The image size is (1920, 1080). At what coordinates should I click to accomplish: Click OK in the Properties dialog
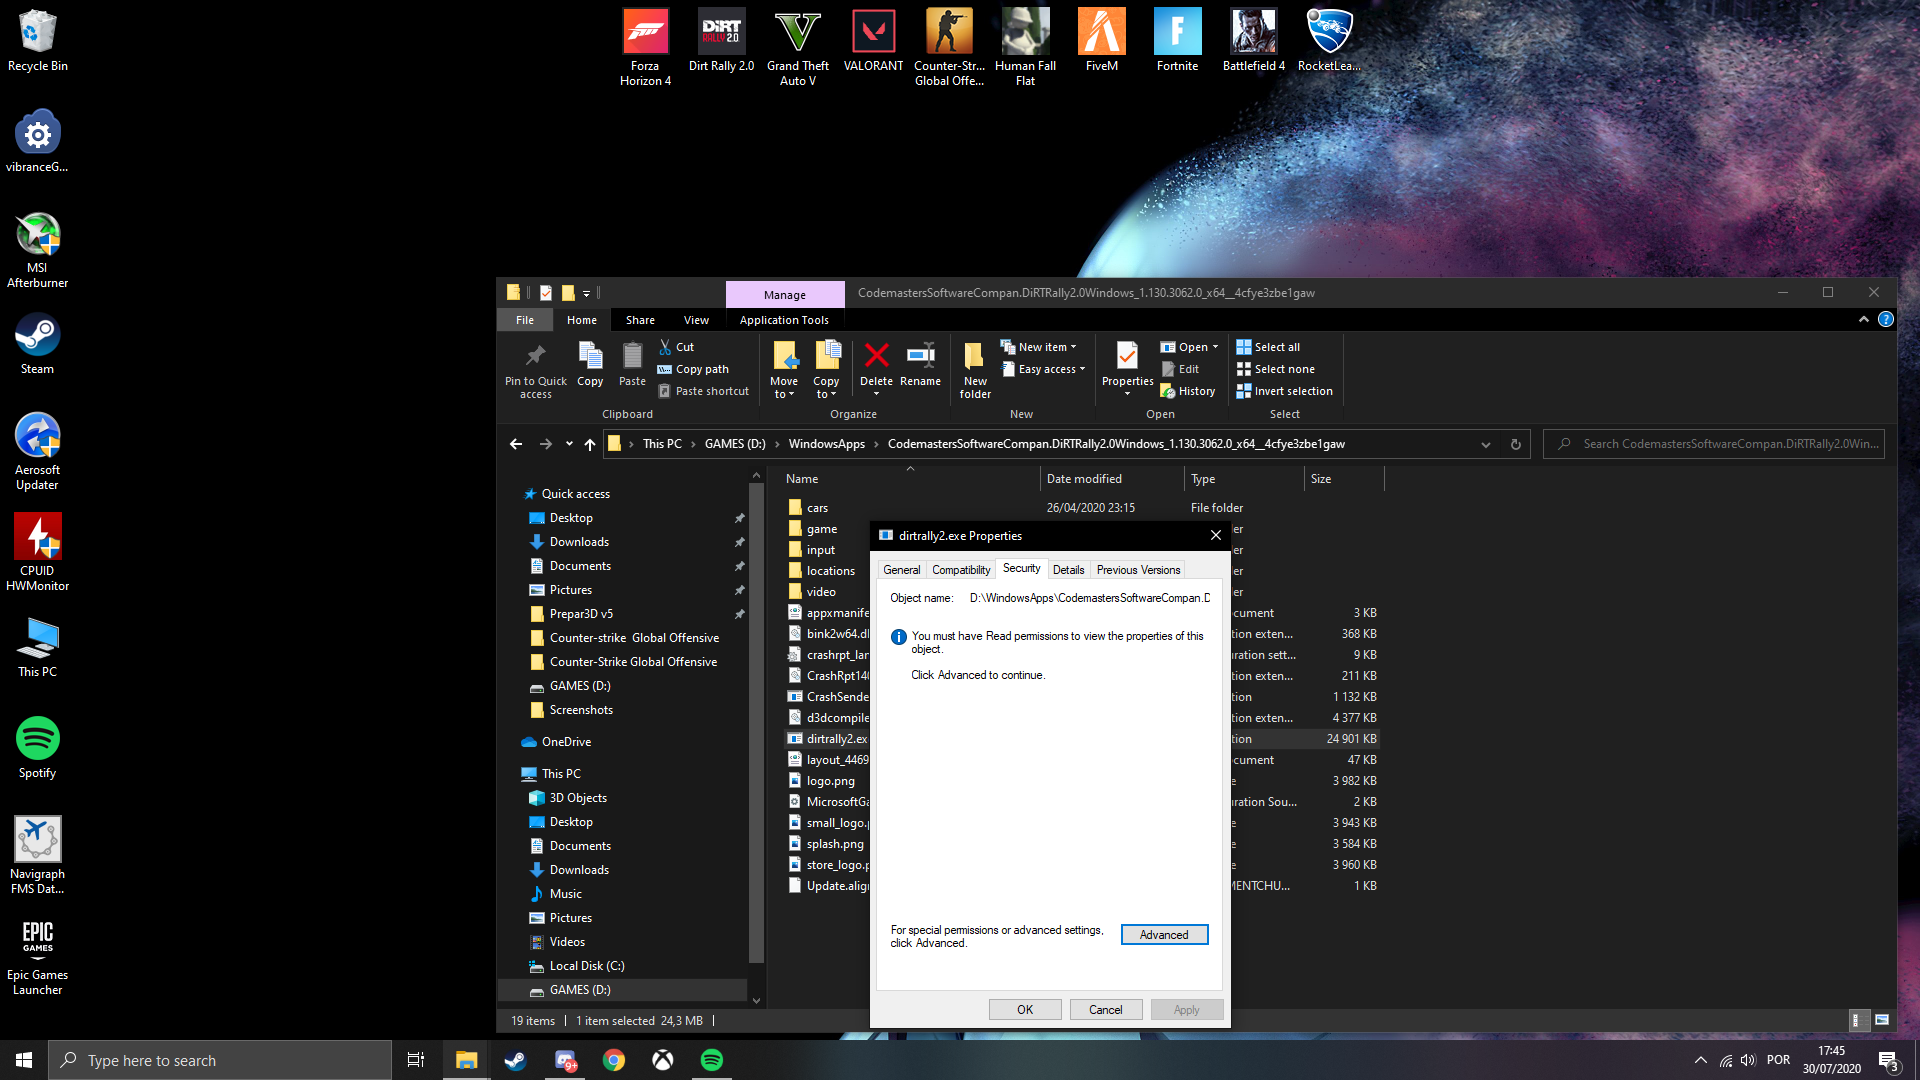(x=1025, y=1009)
